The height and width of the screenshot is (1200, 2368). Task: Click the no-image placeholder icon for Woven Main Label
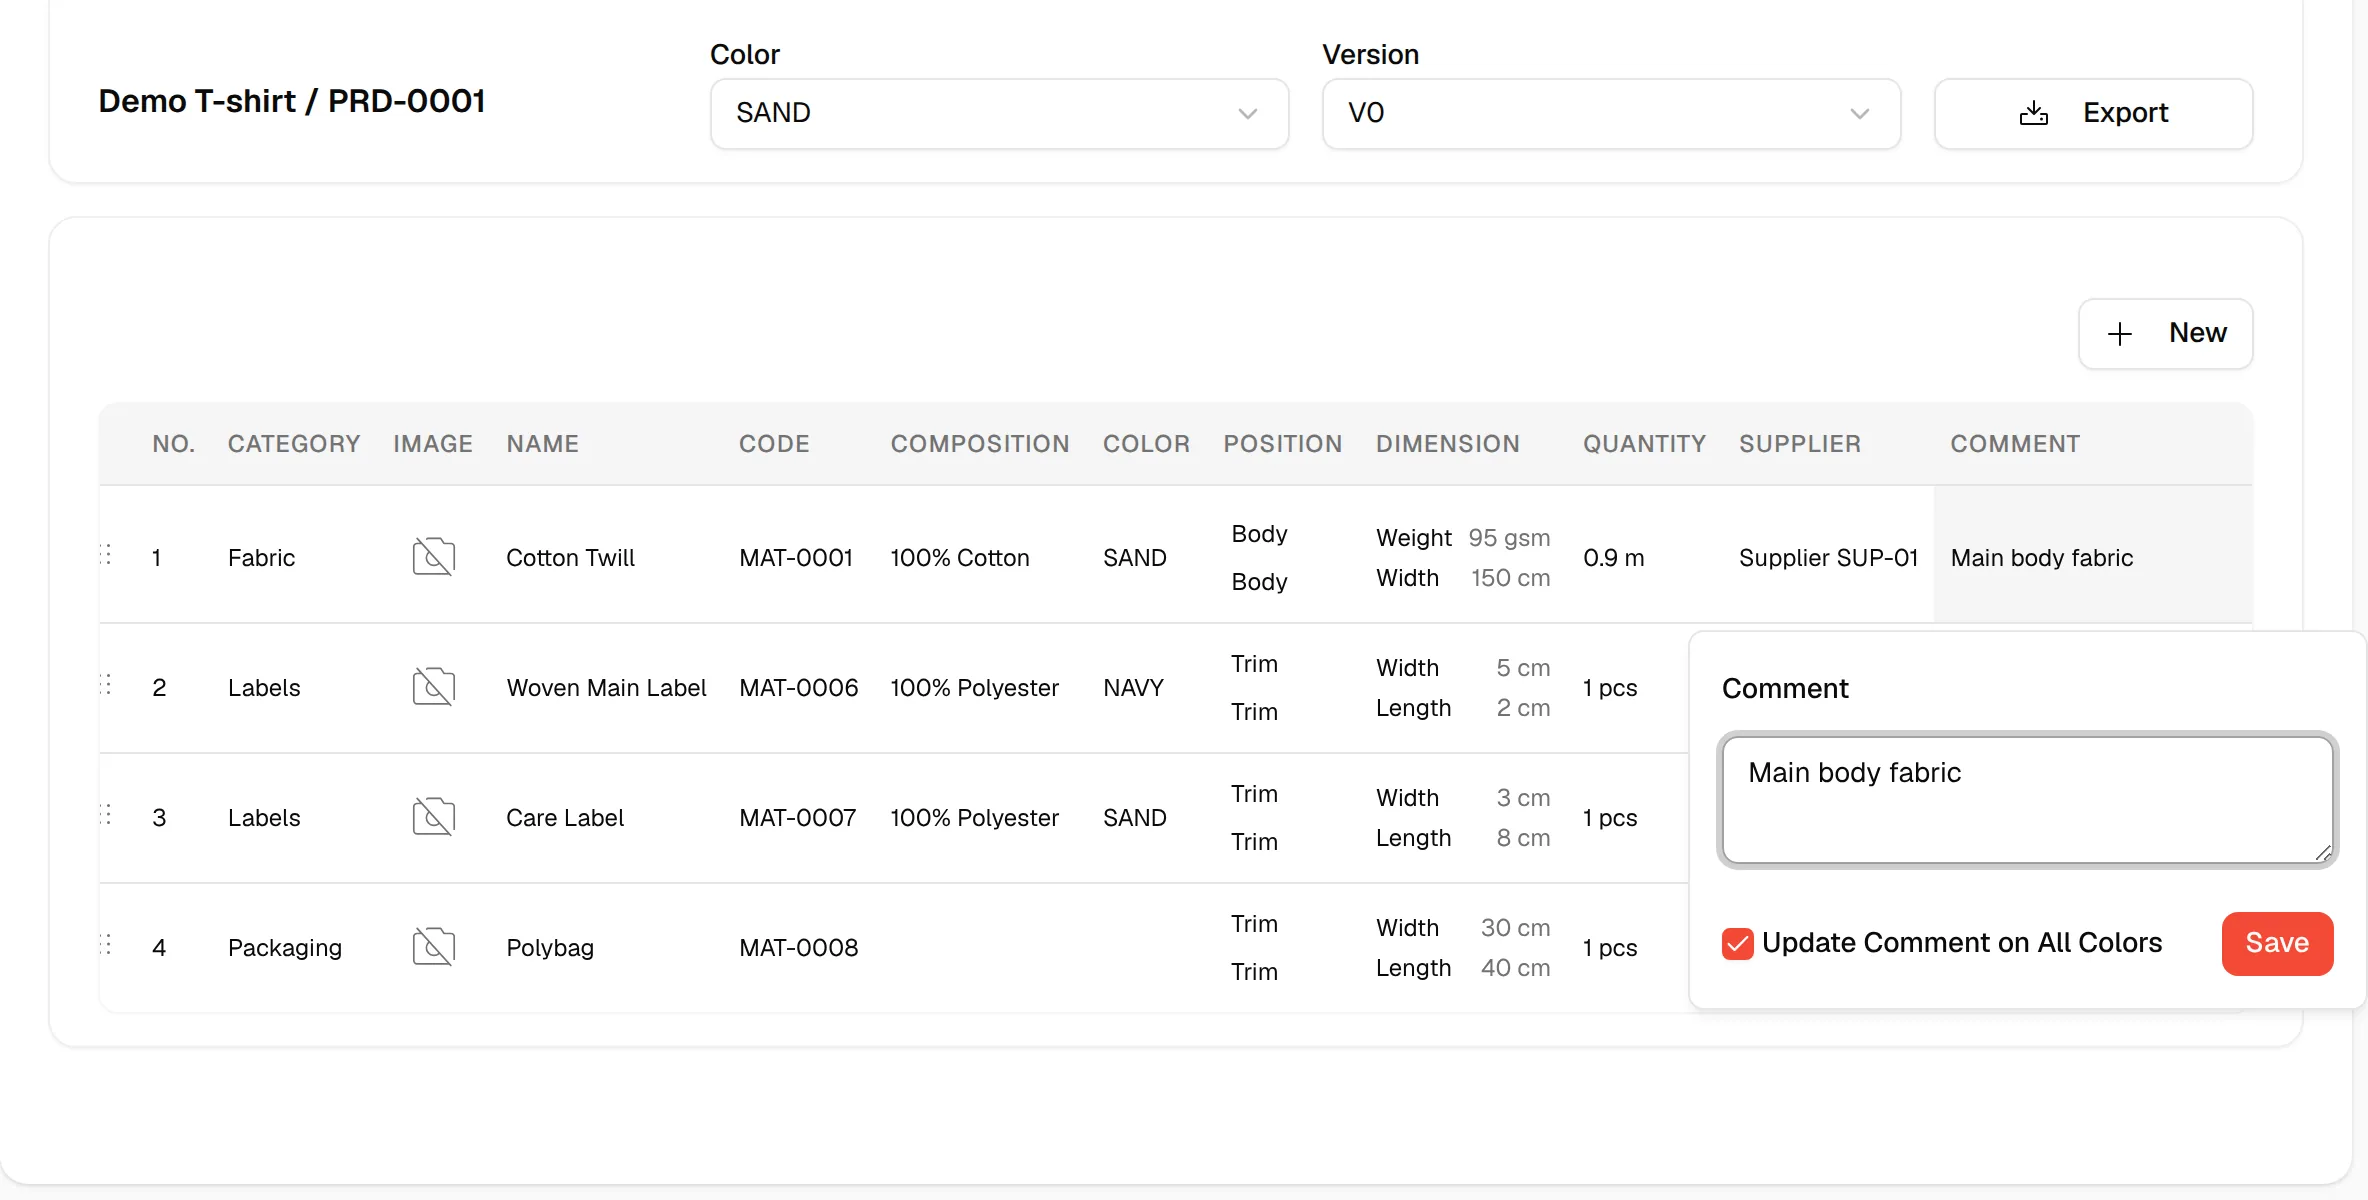tap(434, 687)
